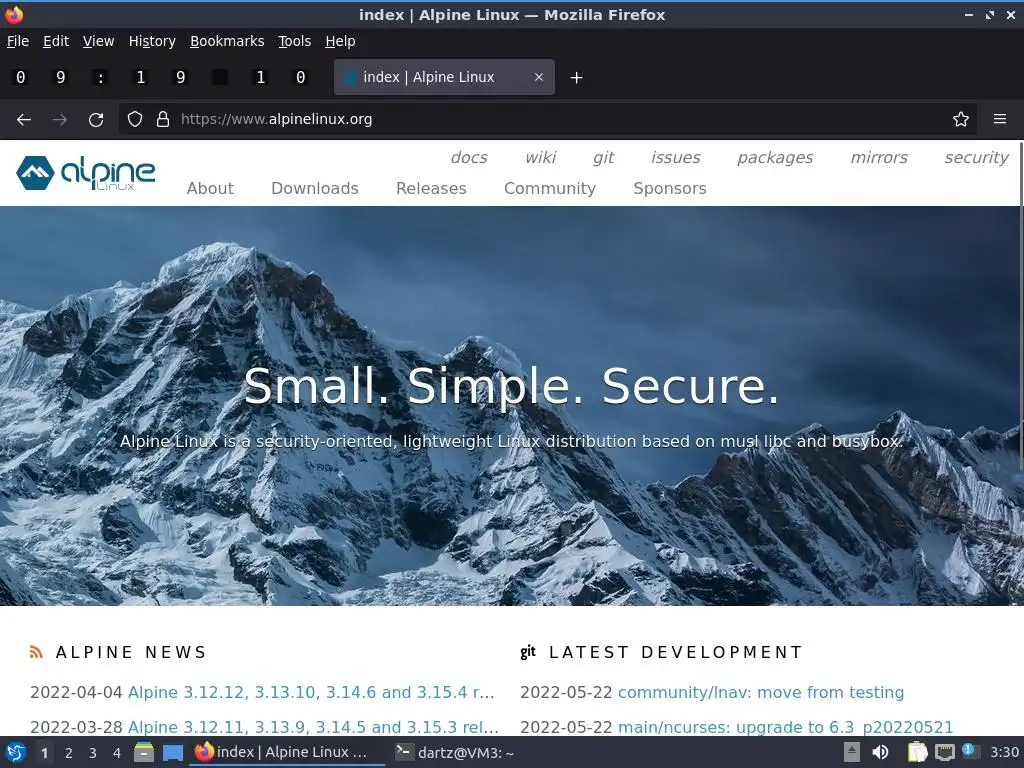This screenshot has height=768, width=1024.
Task: Bookmark this page with the star
Action: [x=961, y=119]
